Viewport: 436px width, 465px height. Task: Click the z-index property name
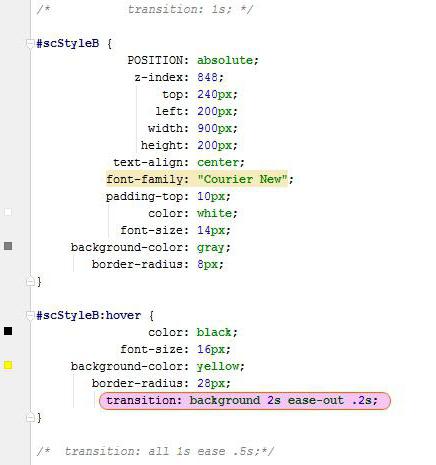tap(159, 78)
